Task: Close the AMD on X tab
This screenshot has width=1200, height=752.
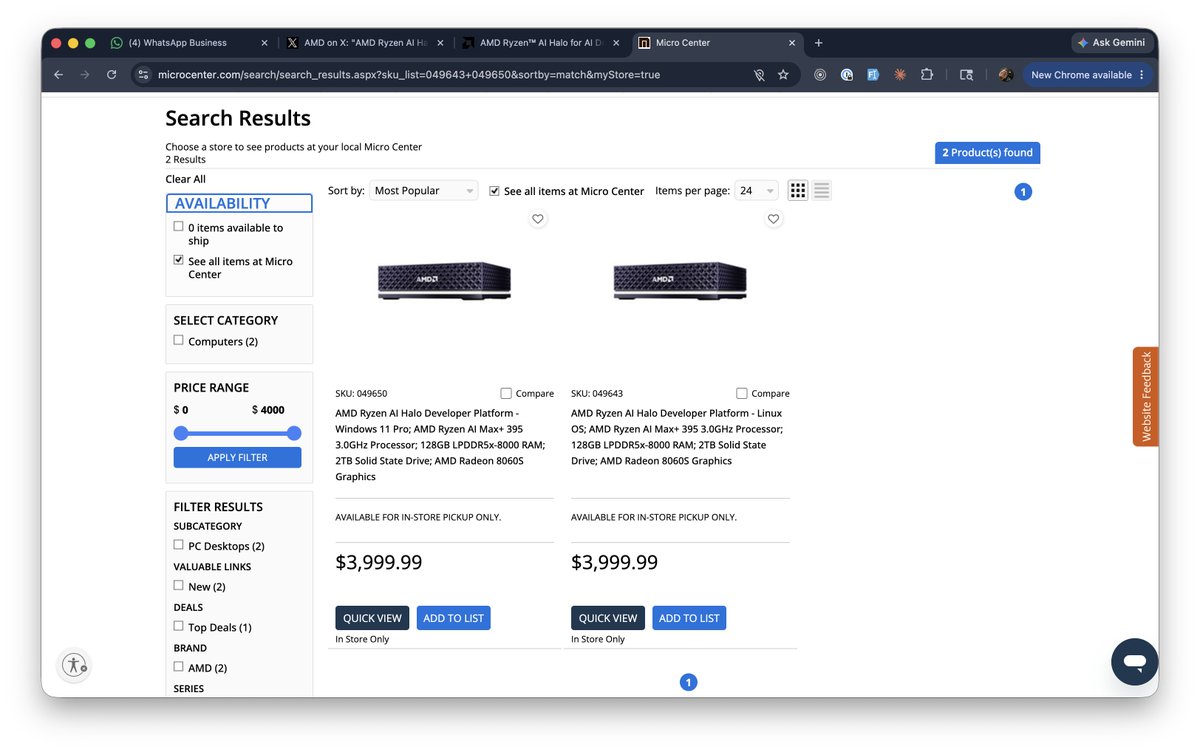Action: coord(440,43)
